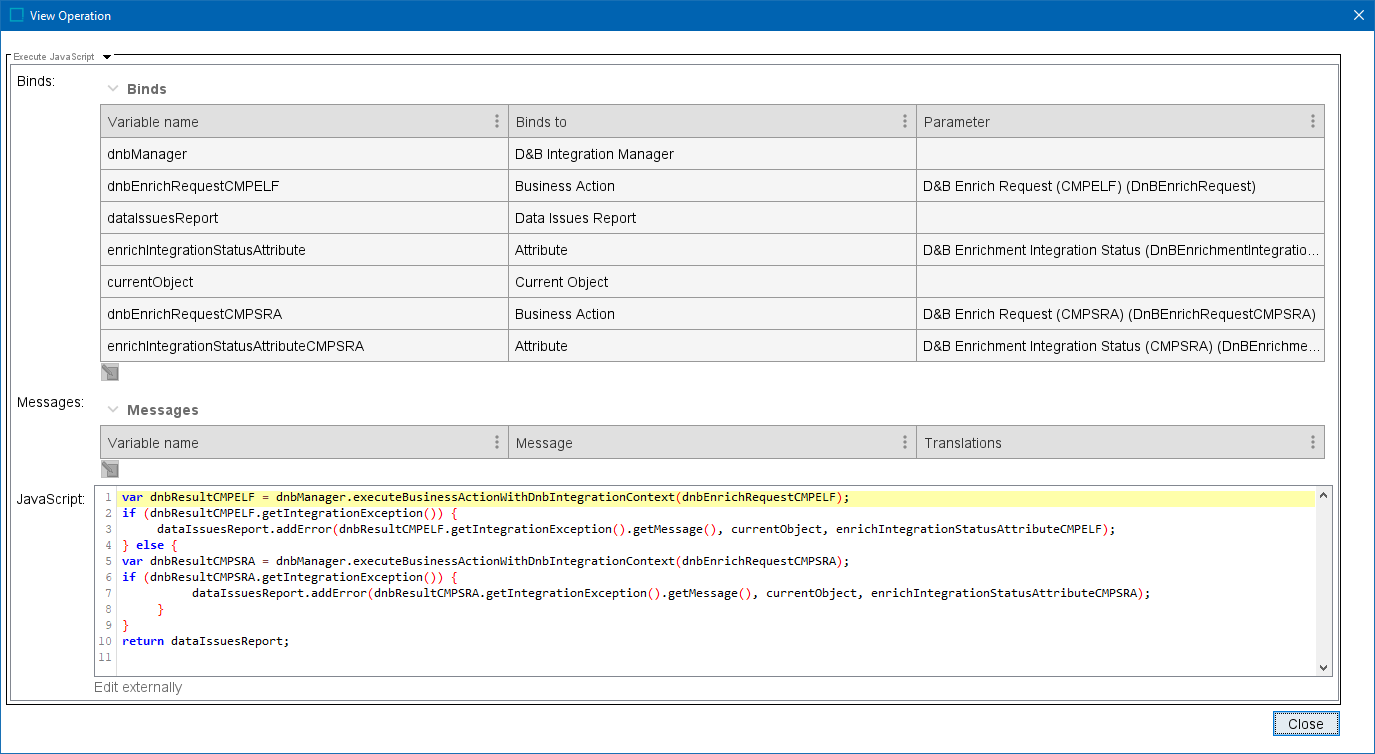
Task: Click the D&B Integration Manager cell
Action: [712, 154]
